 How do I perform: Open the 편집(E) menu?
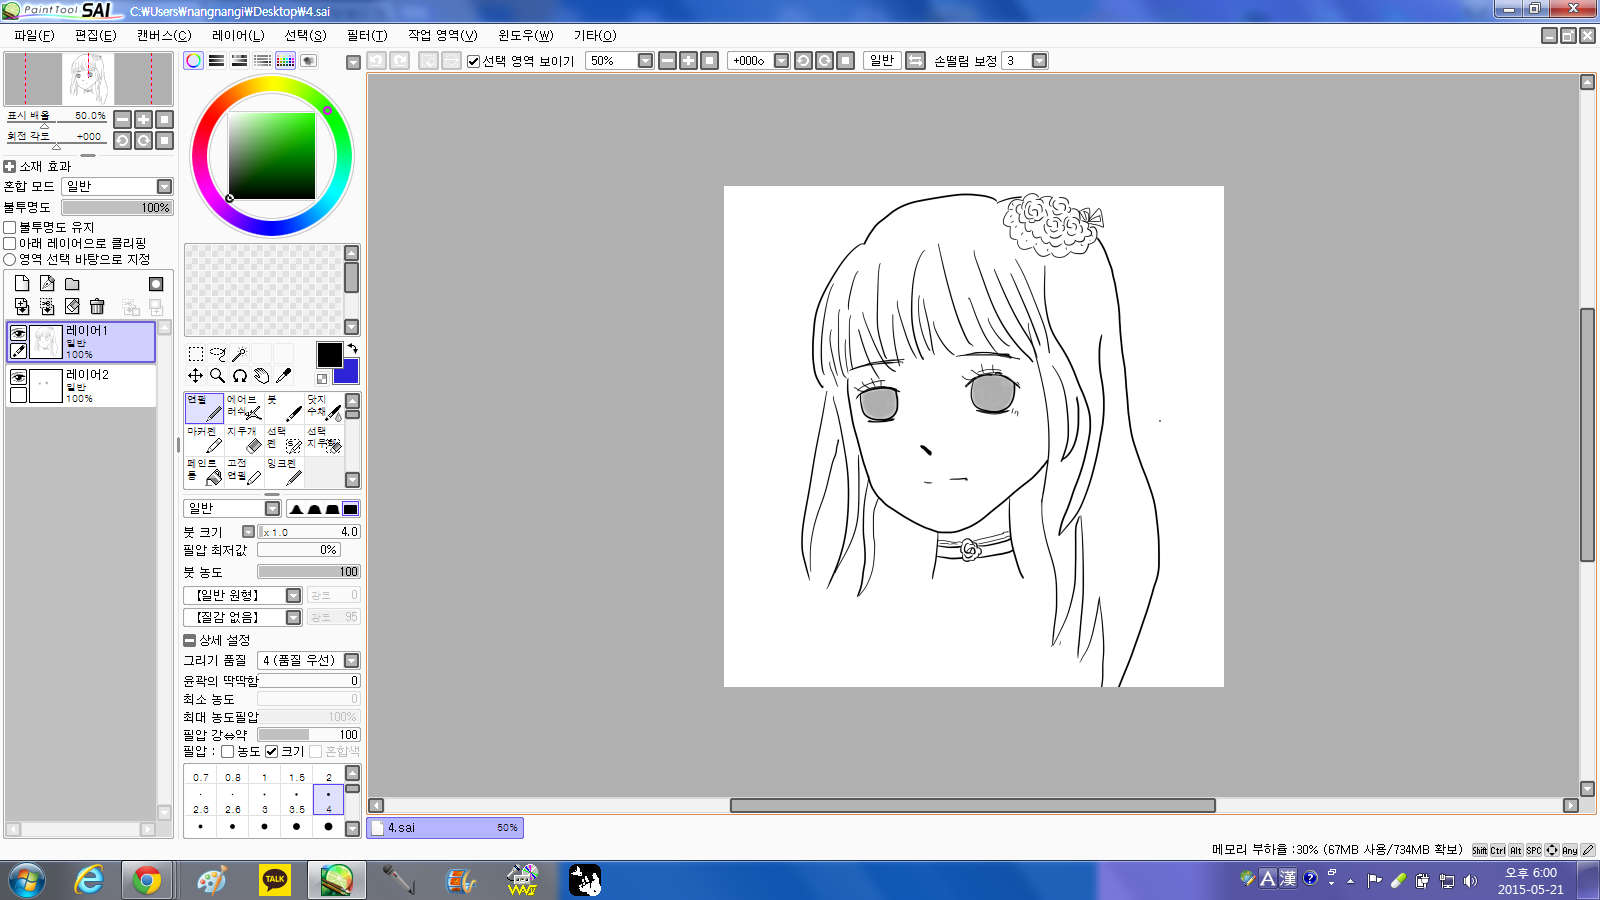(x=95, y=35)
